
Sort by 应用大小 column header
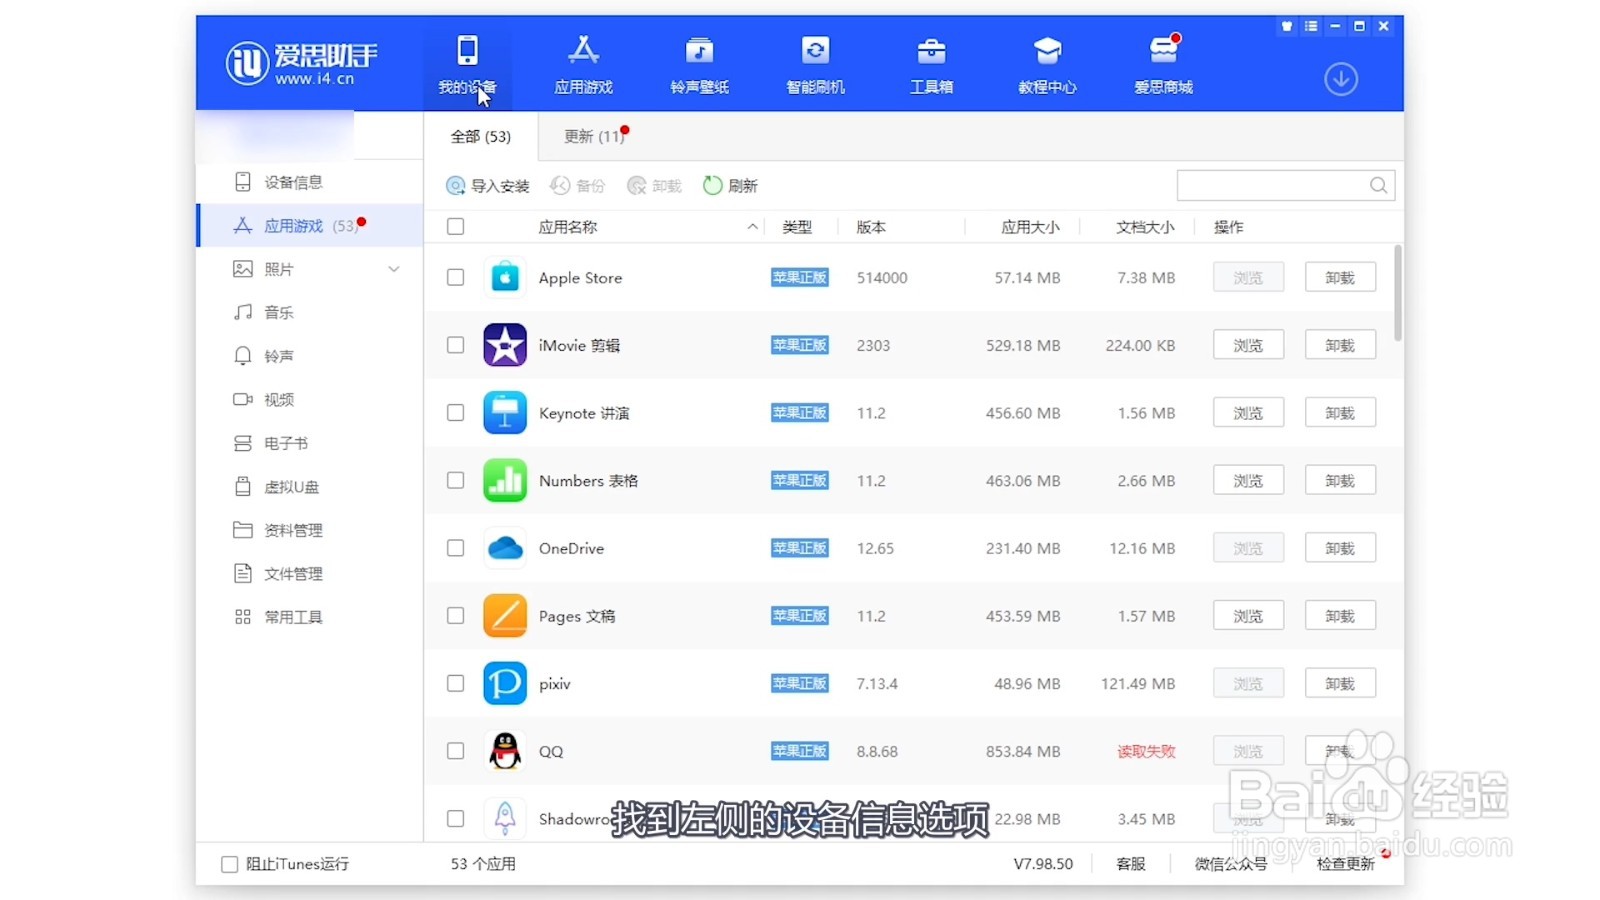point(1030,227)
